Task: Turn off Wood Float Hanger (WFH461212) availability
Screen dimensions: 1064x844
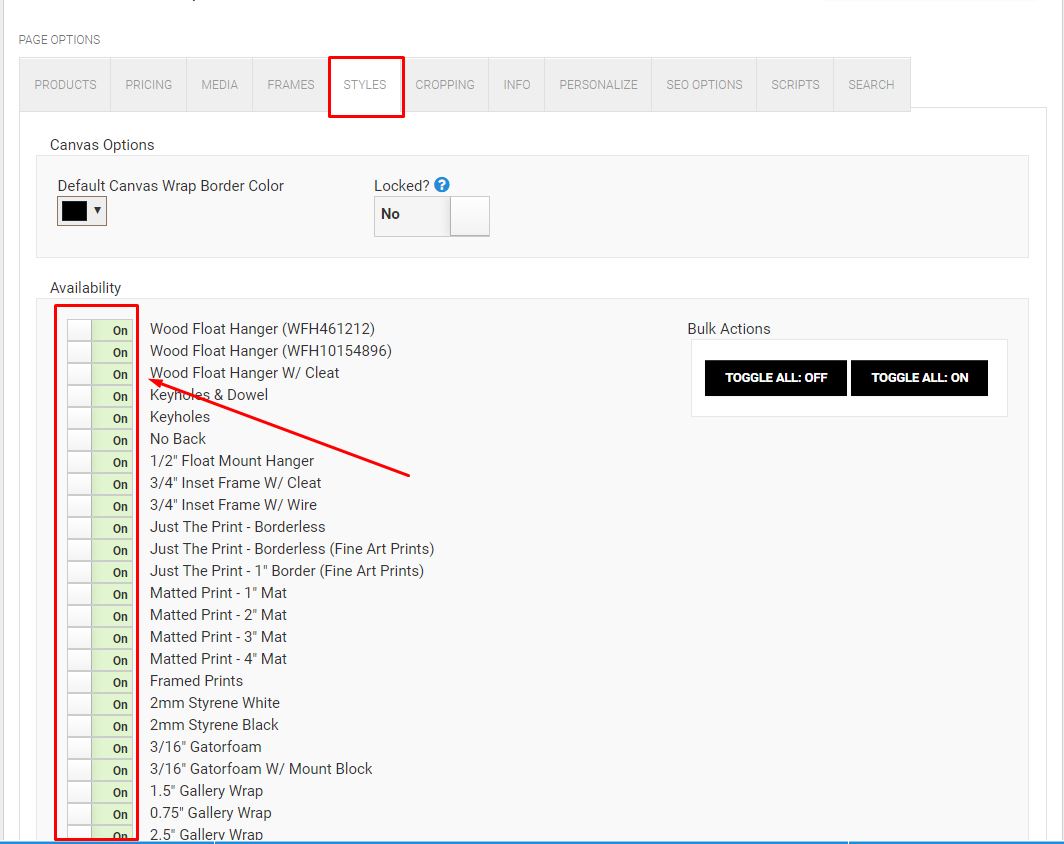Action: coord(100,330)
